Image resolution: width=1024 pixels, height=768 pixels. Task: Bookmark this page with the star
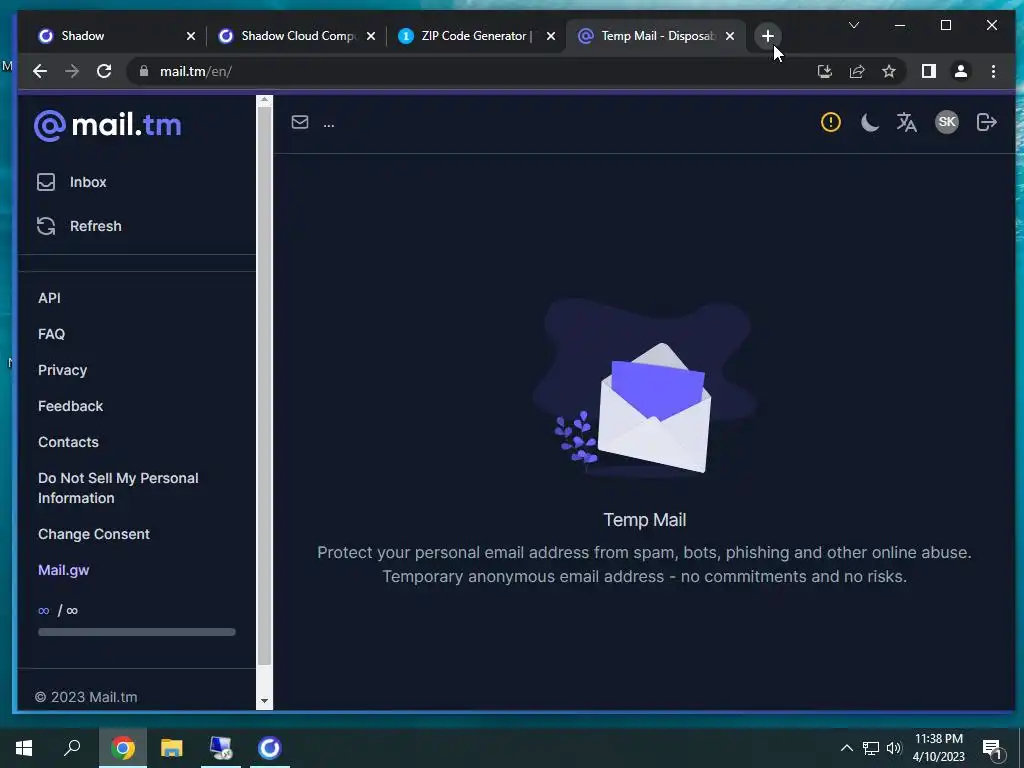pos(889,71)
